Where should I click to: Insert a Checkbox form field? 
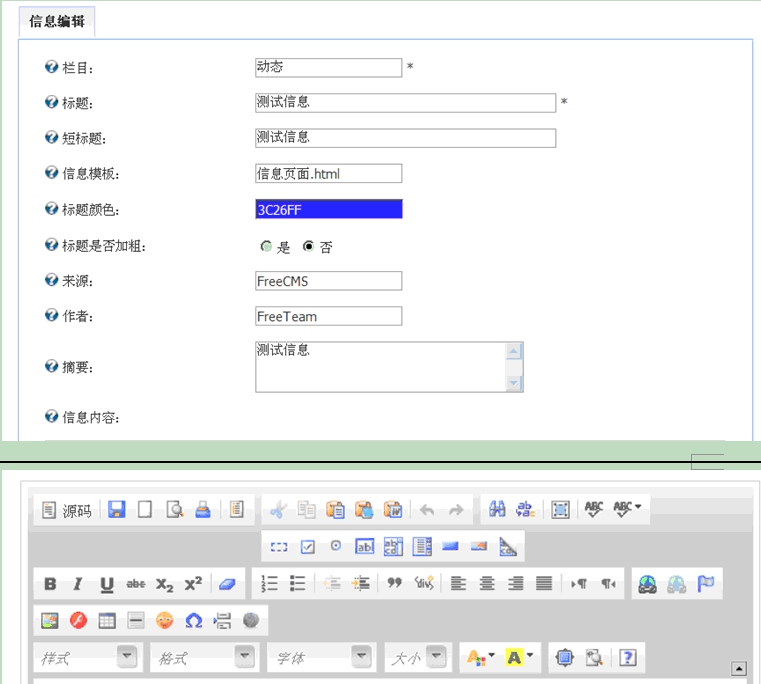point(307,547)
